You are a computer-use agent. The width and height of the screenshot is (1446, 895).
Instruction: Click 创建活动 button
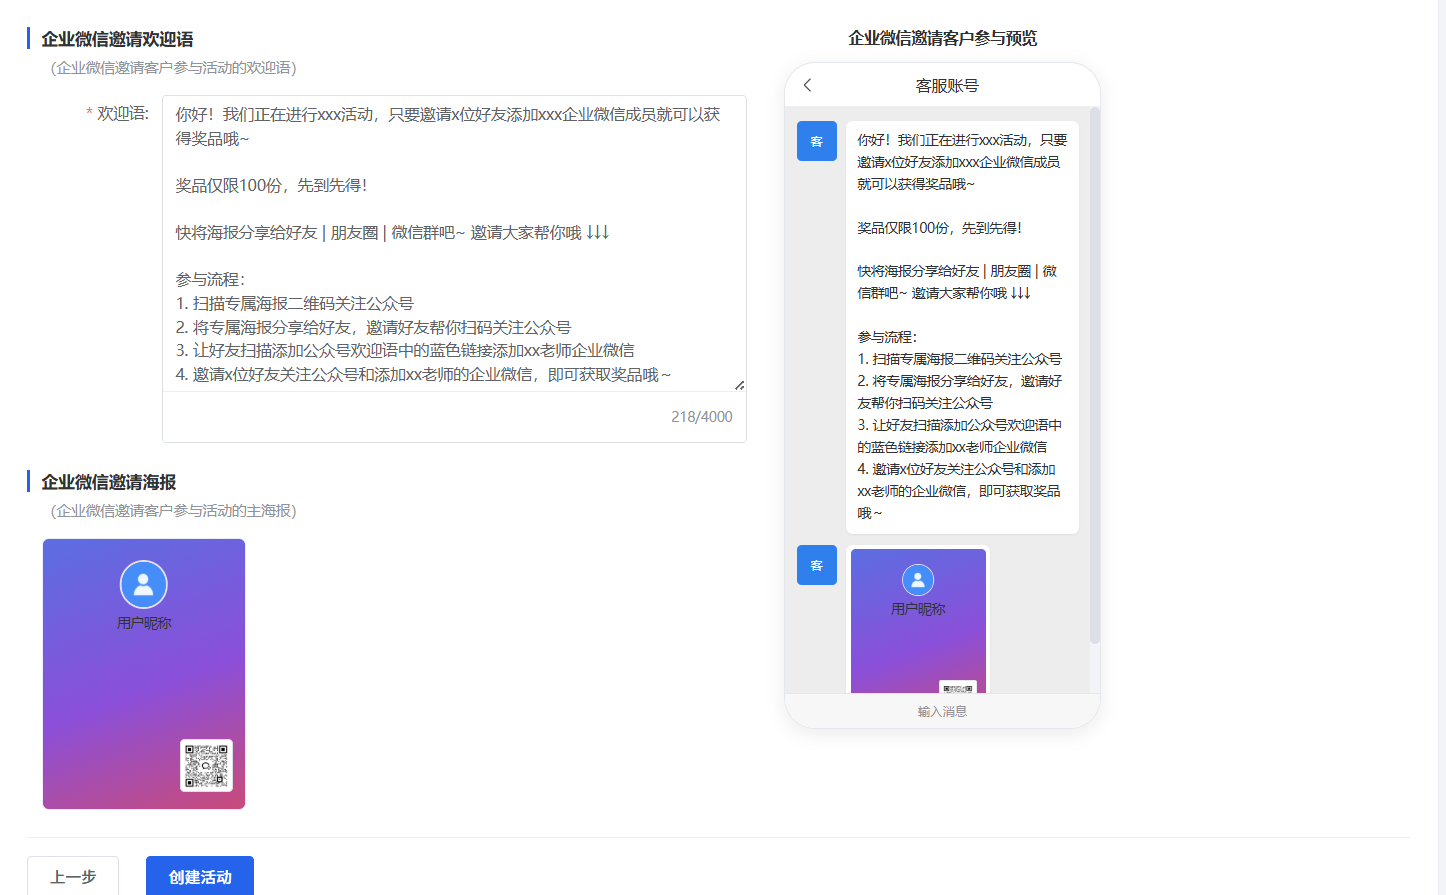coord(200,876)
